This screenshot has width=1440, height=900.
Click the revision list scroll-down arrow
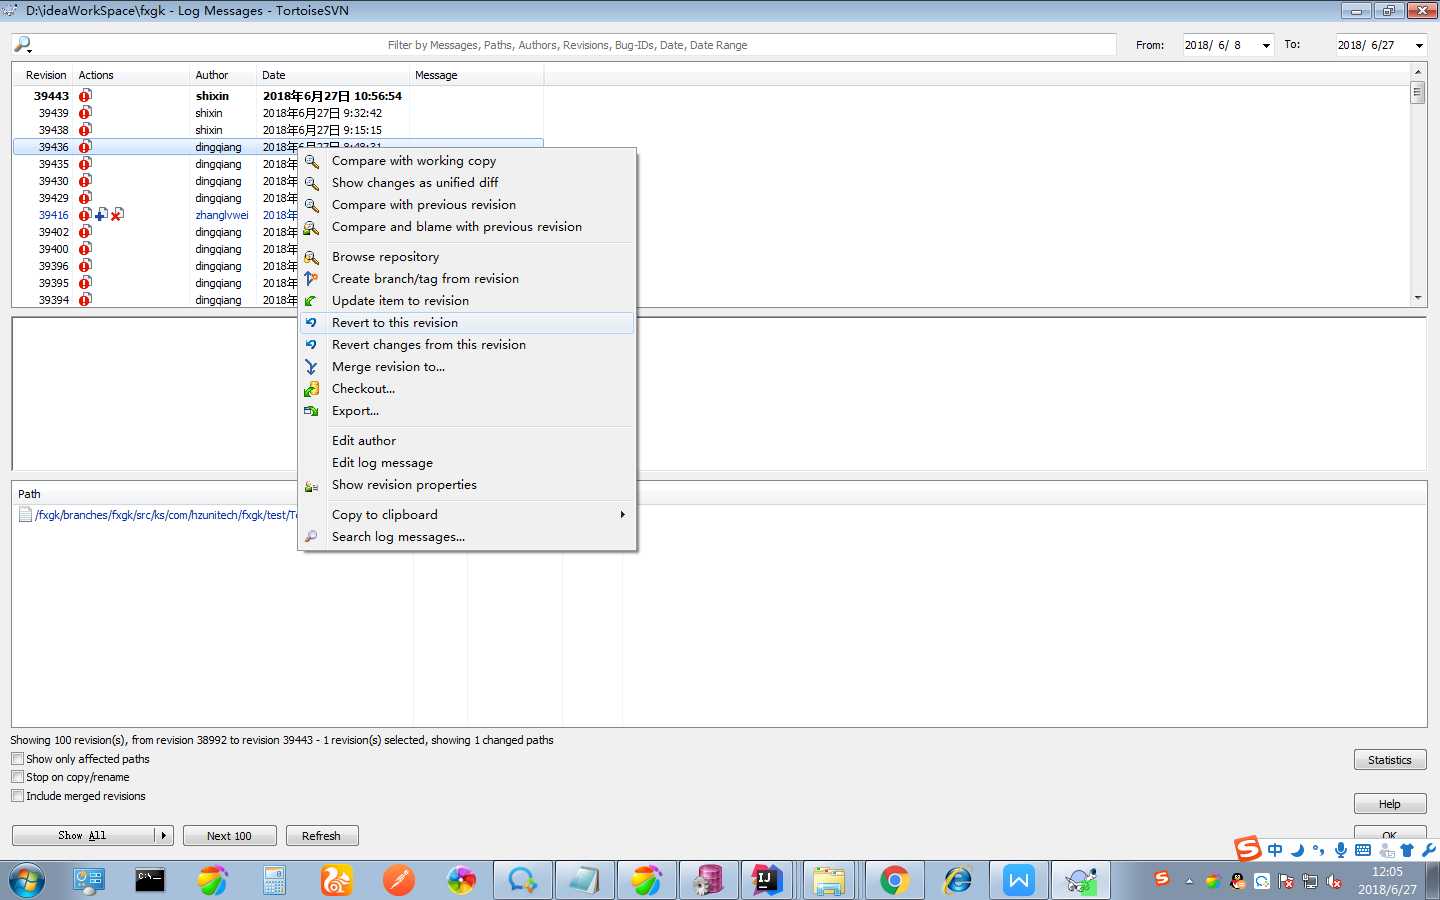click(1417, 298)
